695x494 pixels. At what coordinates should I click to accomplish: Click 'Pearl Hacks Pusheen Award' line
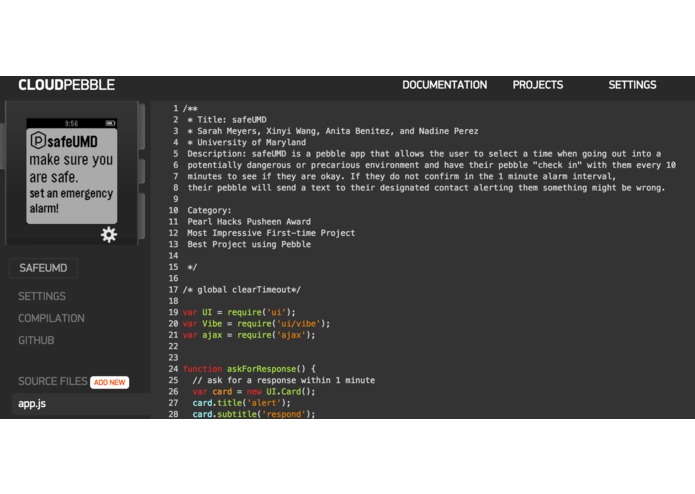click(x=249, y=222)
